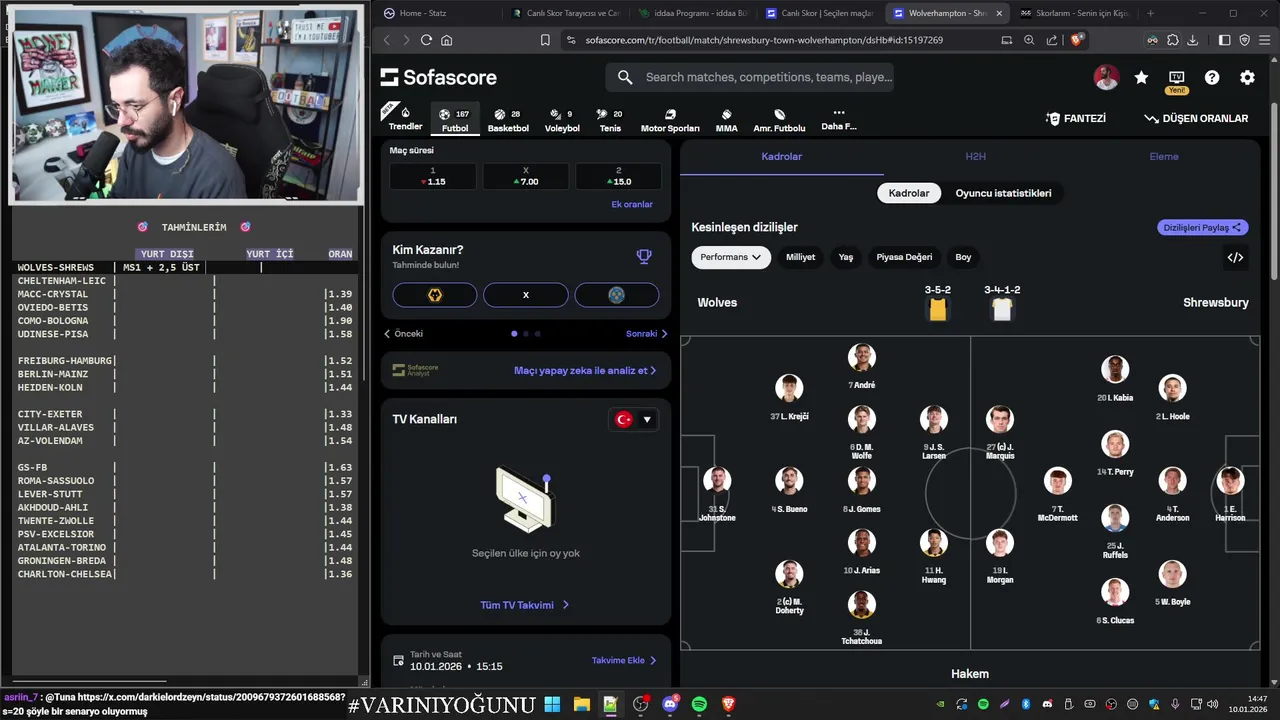1280x720 pixels.
Task: Select odds 15.0 for away win
Action: [618, 177]
